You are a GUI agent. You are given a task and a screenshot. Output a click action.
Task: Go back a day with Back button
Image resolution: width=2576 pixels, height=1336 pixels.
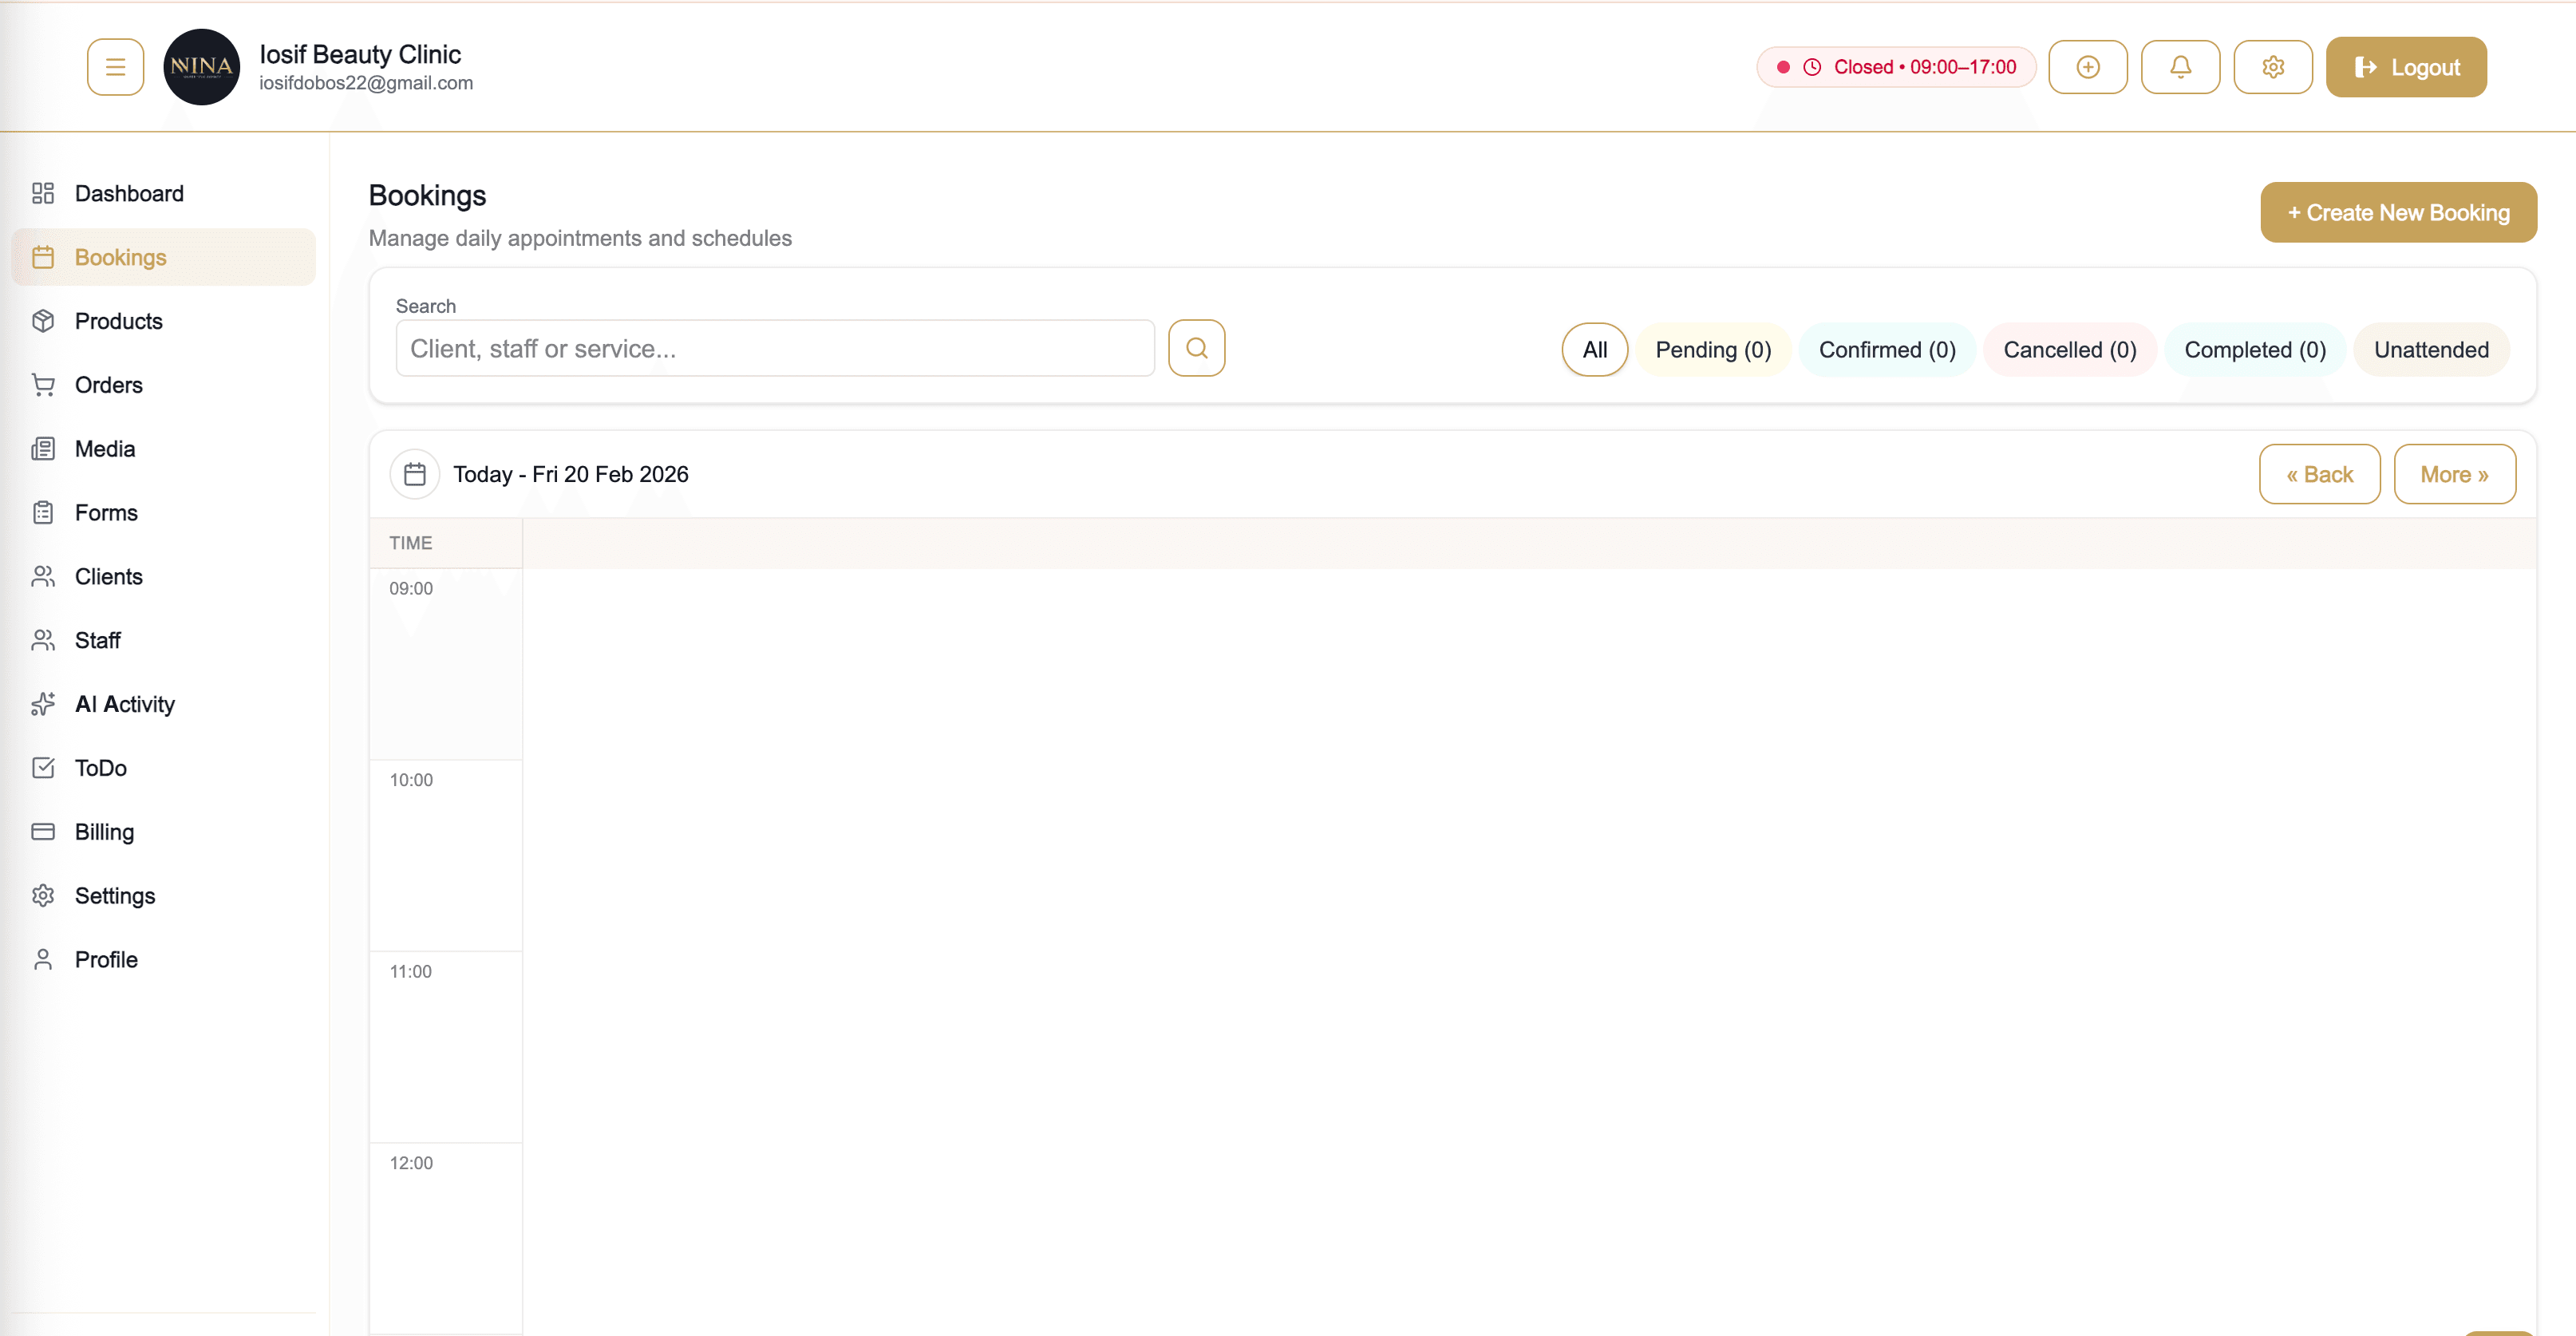2320,474
